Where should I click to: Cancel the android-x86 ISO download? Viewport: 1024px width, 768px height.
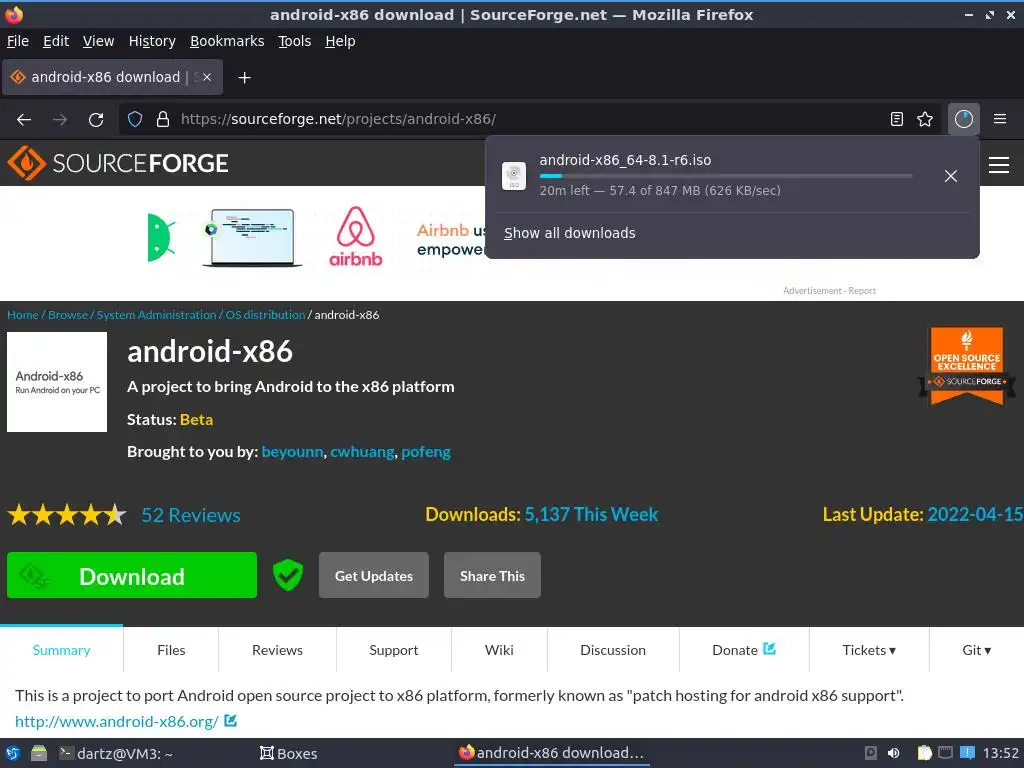pos(950,176)
